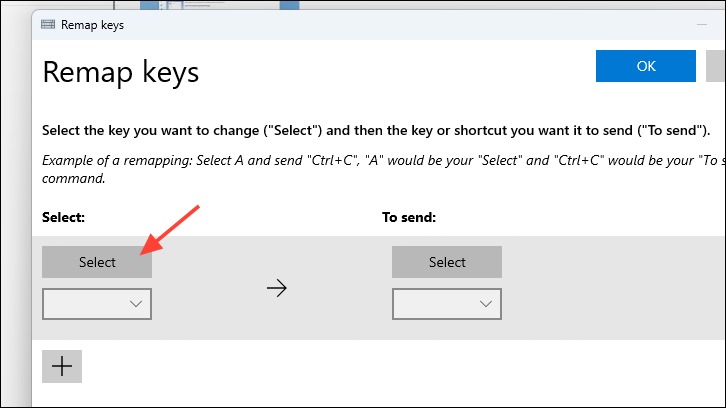Click the large "Remap keys" heading
726x408 pixels.
[121, 72]
